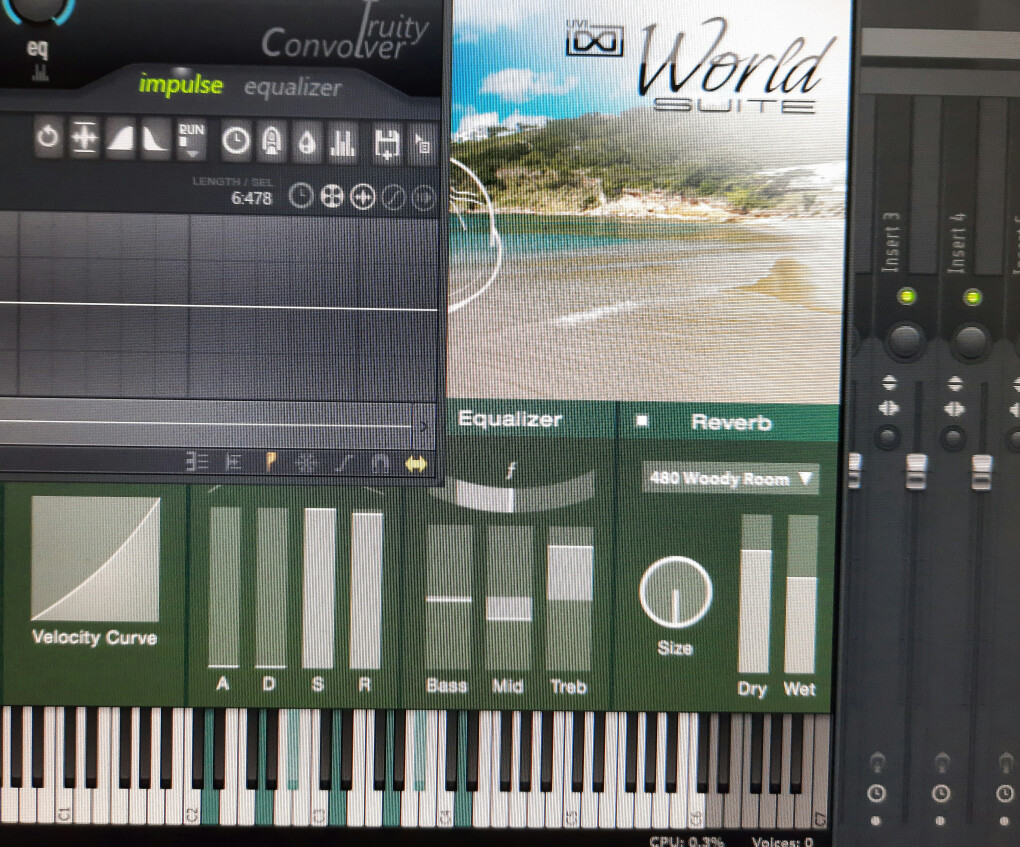Click the small round clock icon beside length
This screenshot has height=847, width=1020.
coord(301,195)
